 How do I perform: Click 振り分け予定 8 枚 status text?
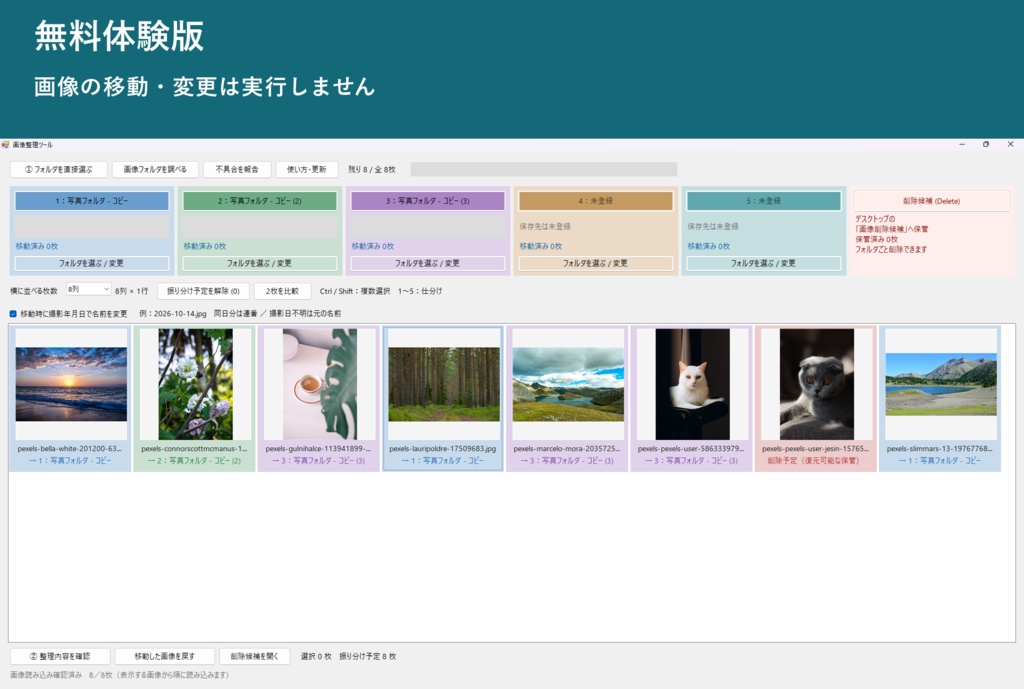pos(368,656)
